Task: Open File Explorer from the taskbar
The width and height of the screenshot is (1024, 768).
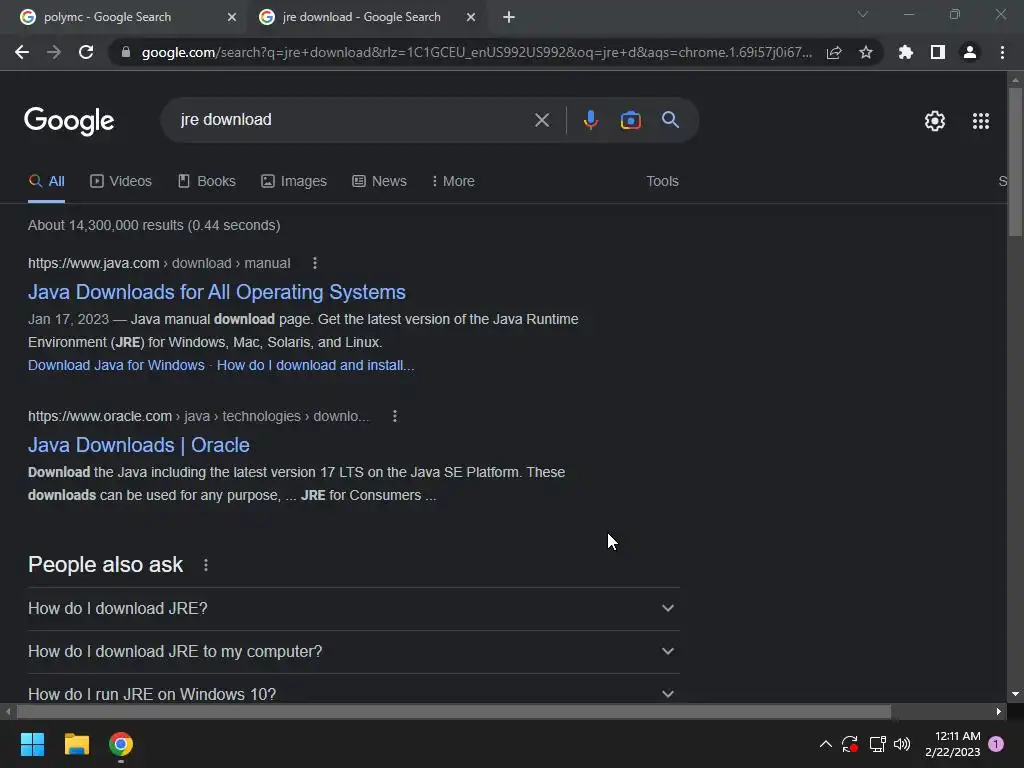Action: coord(76,744)
